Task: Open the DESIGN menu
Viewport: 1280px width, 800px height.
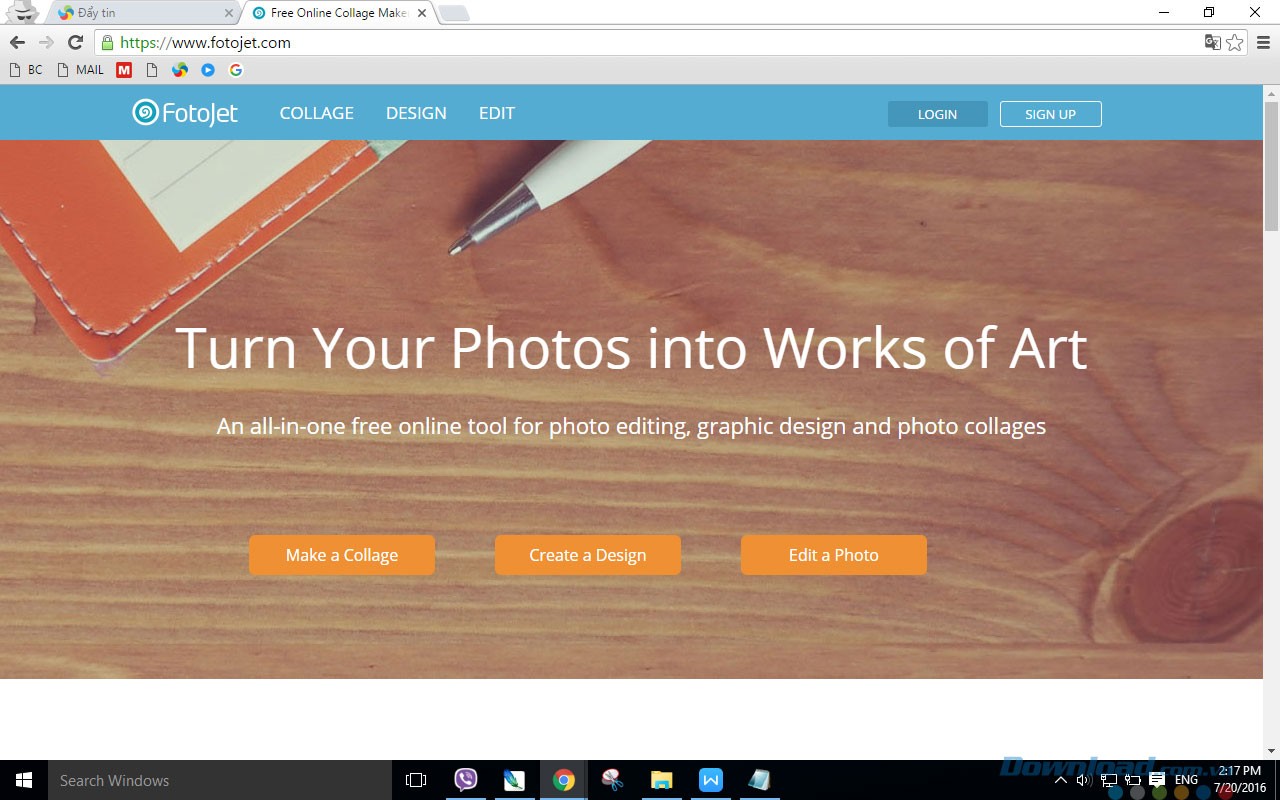Action: click(x=416, y=113)
